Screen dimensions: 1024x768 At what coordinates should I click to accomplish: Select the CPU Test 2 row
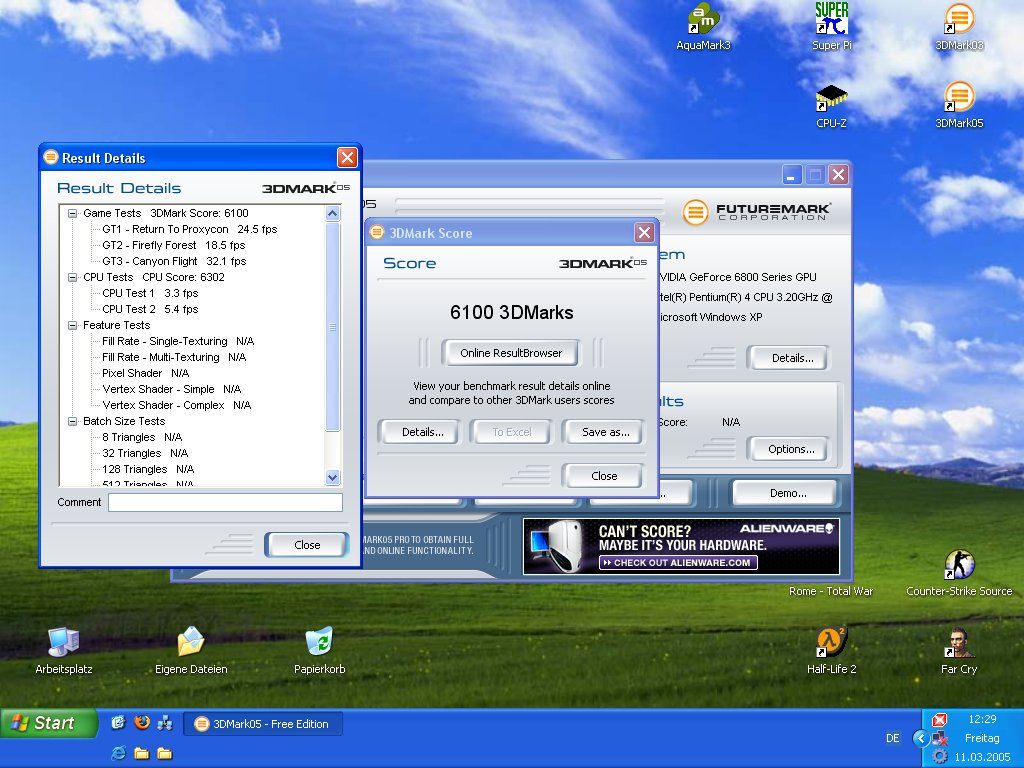pos(150,310)
